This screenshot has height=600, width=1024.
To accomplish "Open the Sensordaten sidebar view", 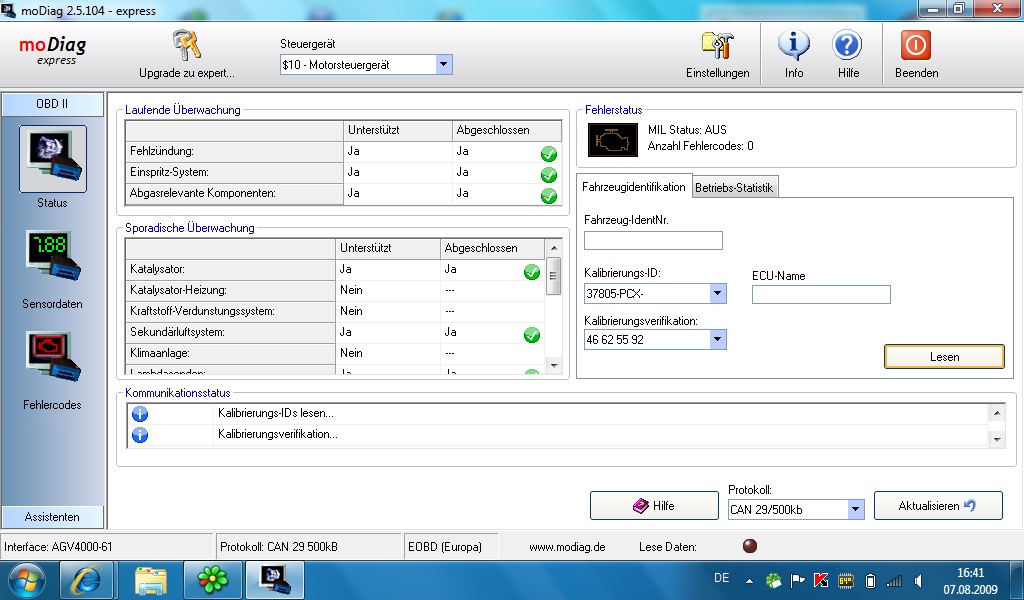I will click(52, 260).
